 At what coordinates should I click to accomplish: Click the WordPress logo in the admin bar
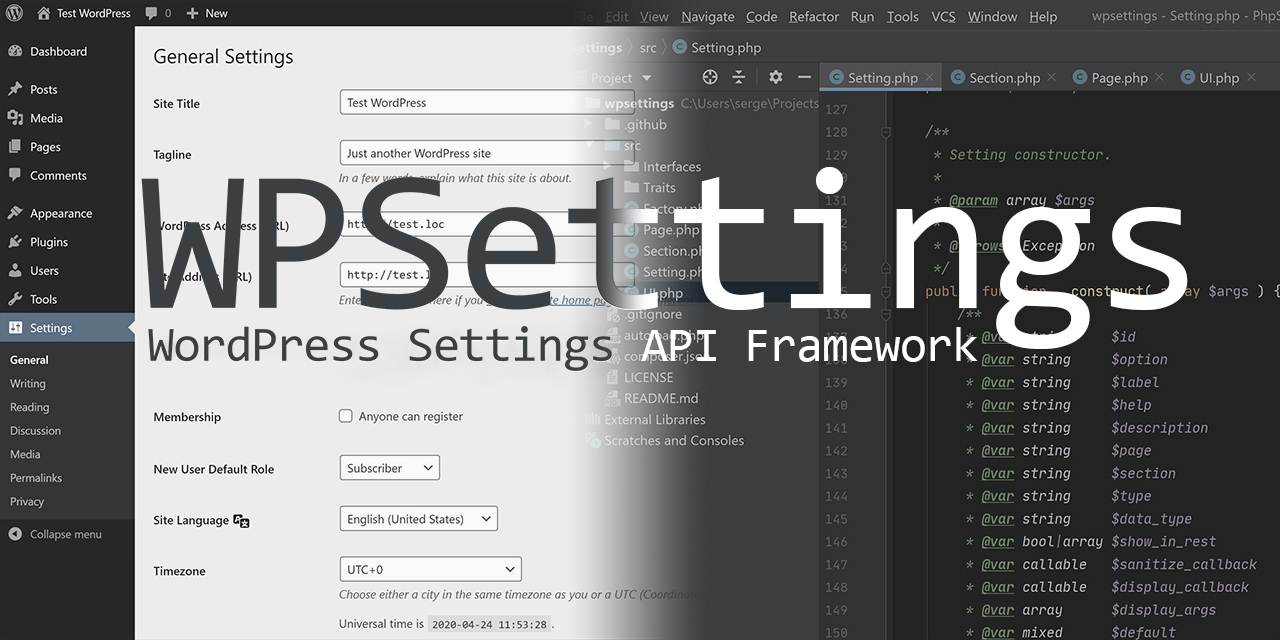point(15,13)
